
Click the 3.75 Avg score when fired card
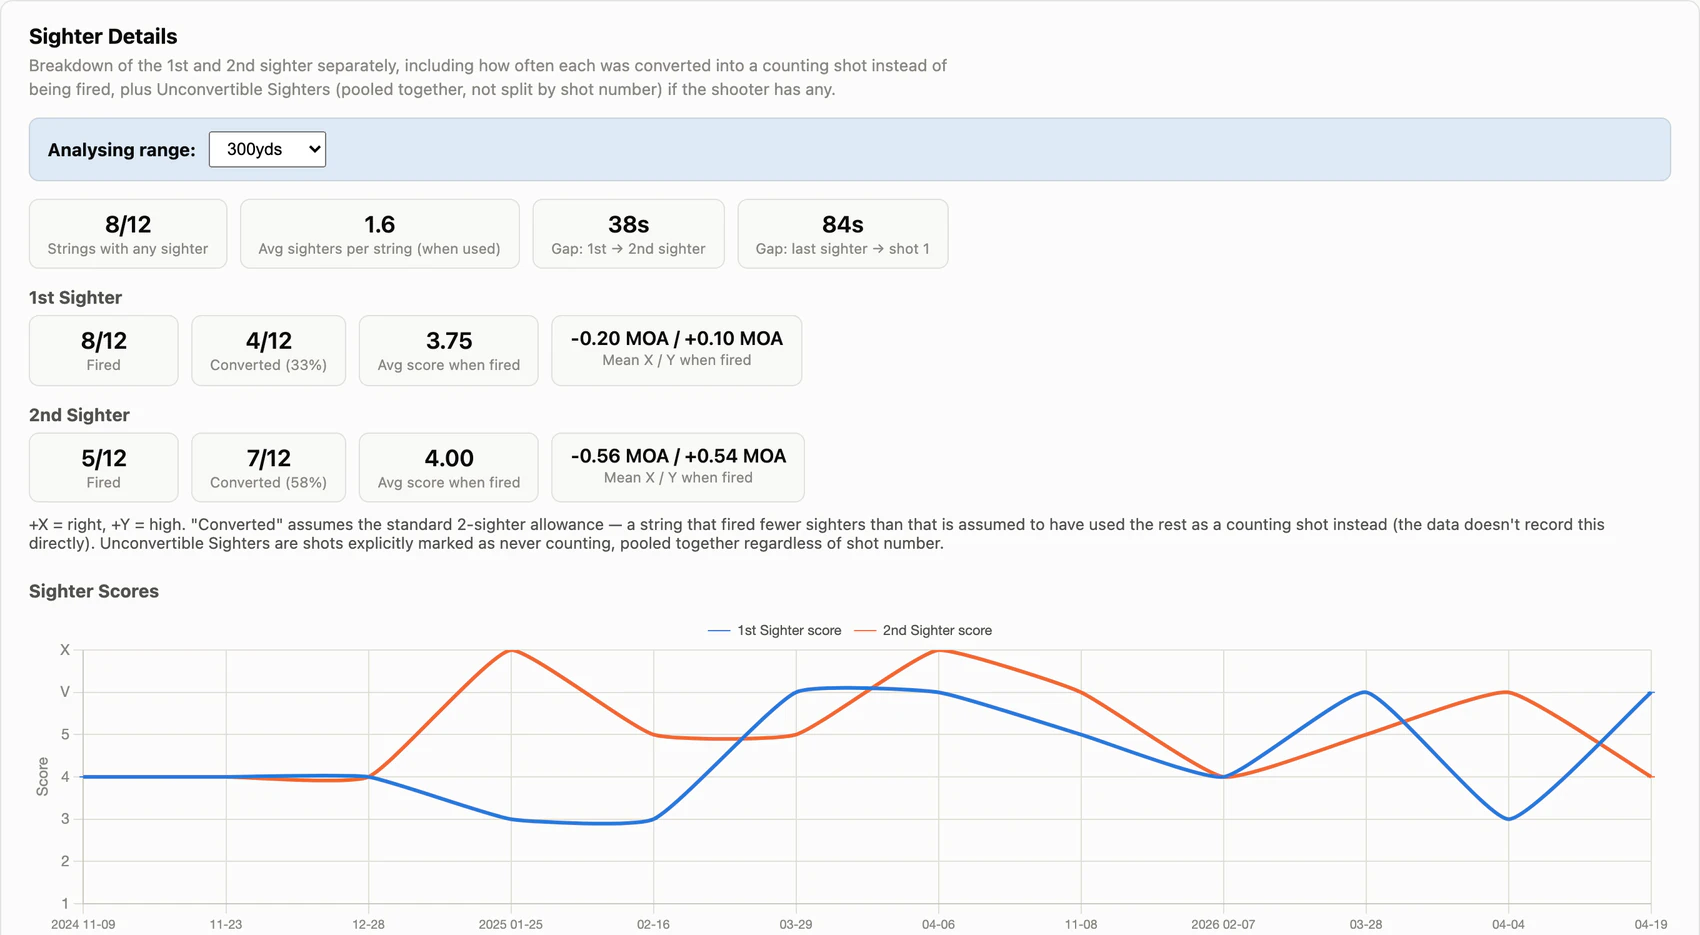point(448,351)
